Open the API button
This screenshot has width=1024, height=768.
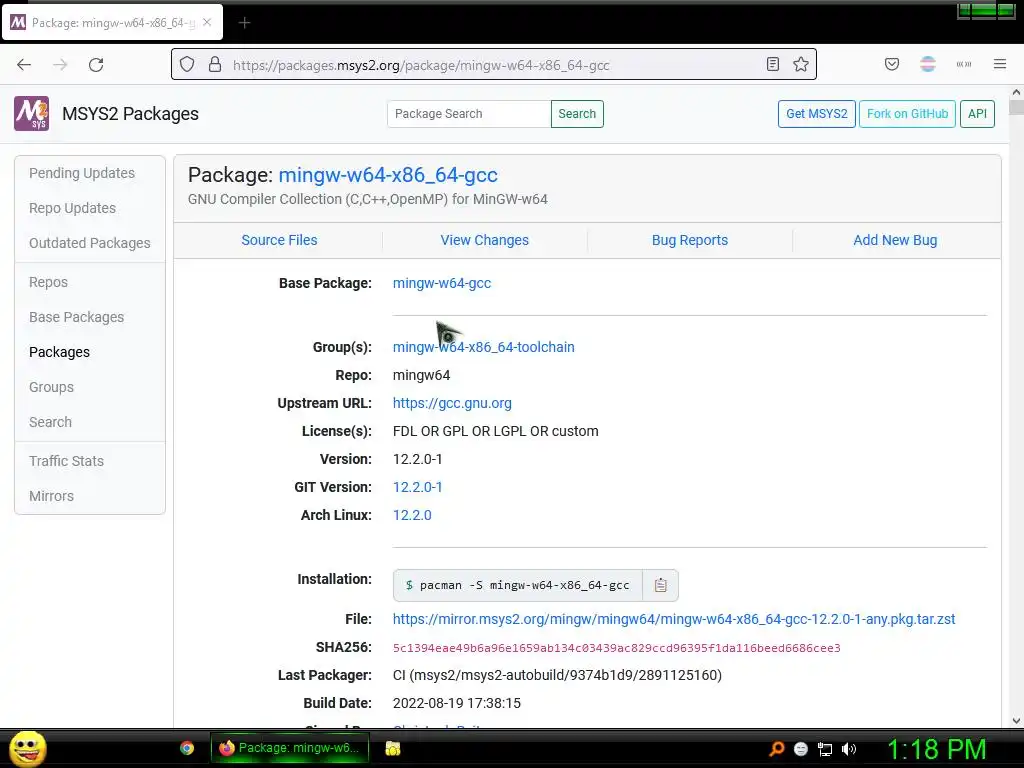click(x=977, y=114)
